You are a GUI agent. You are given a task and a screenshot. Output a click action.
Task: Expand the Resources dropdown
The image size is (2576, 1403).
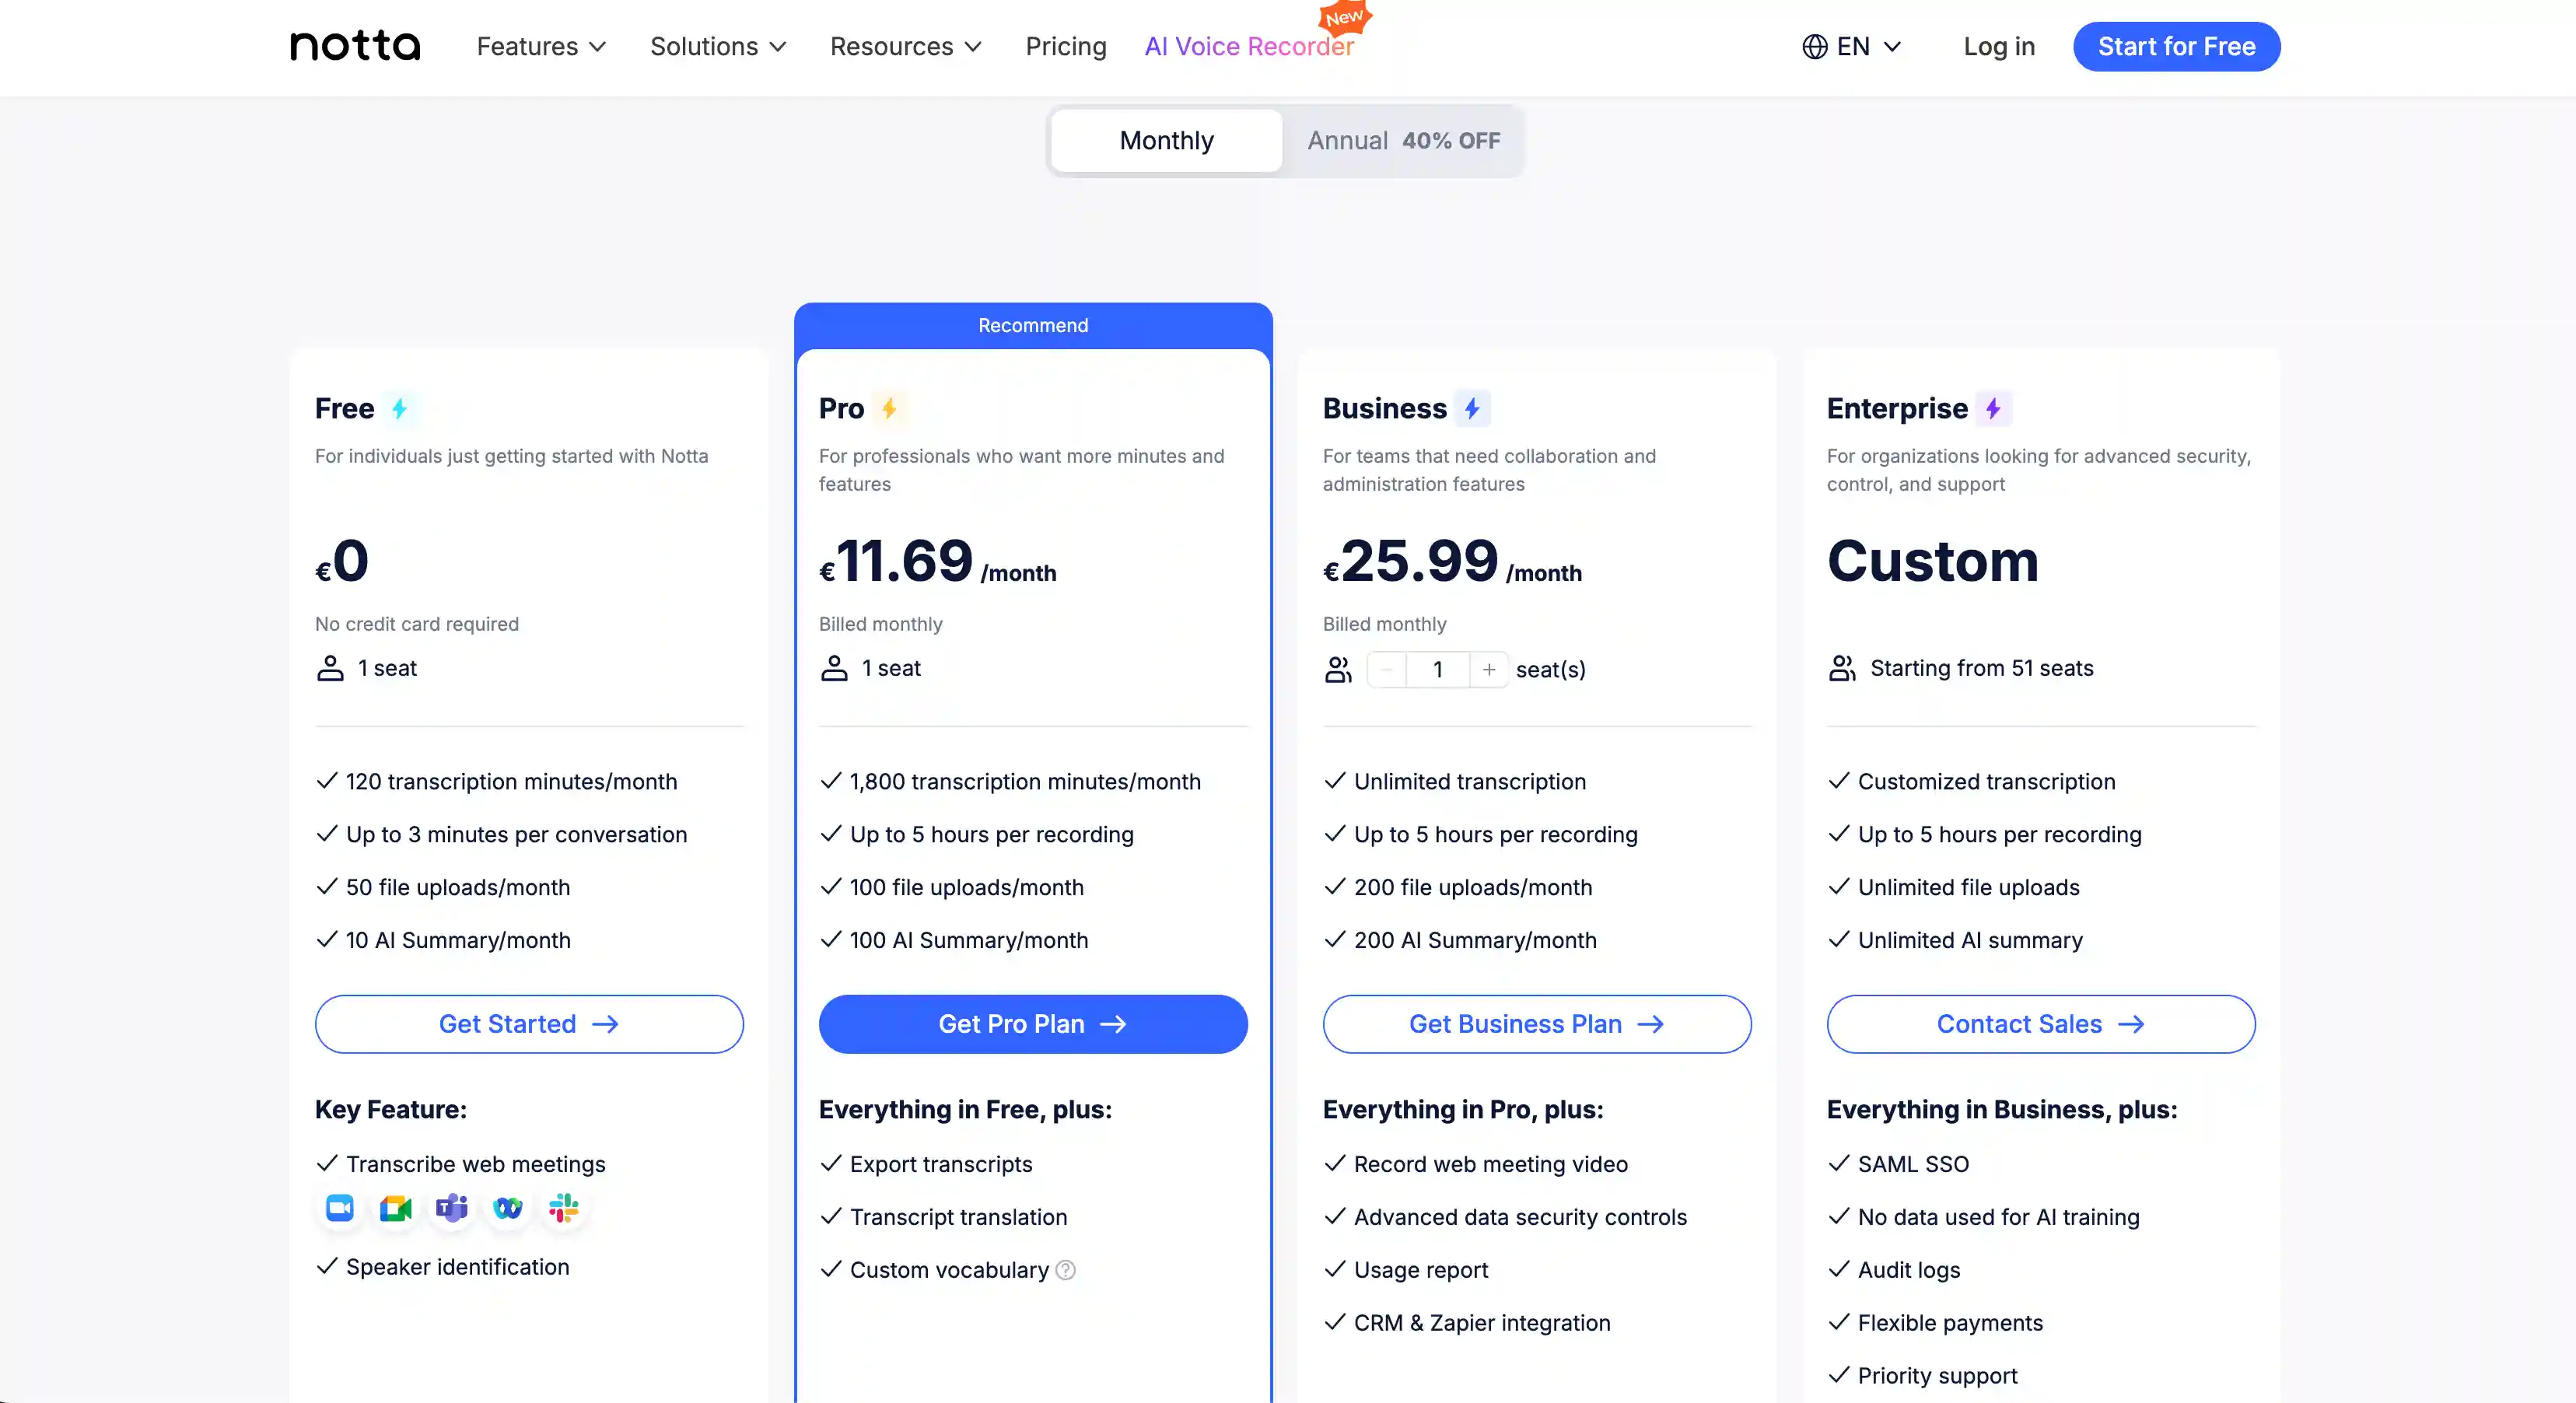pos(905,46)
